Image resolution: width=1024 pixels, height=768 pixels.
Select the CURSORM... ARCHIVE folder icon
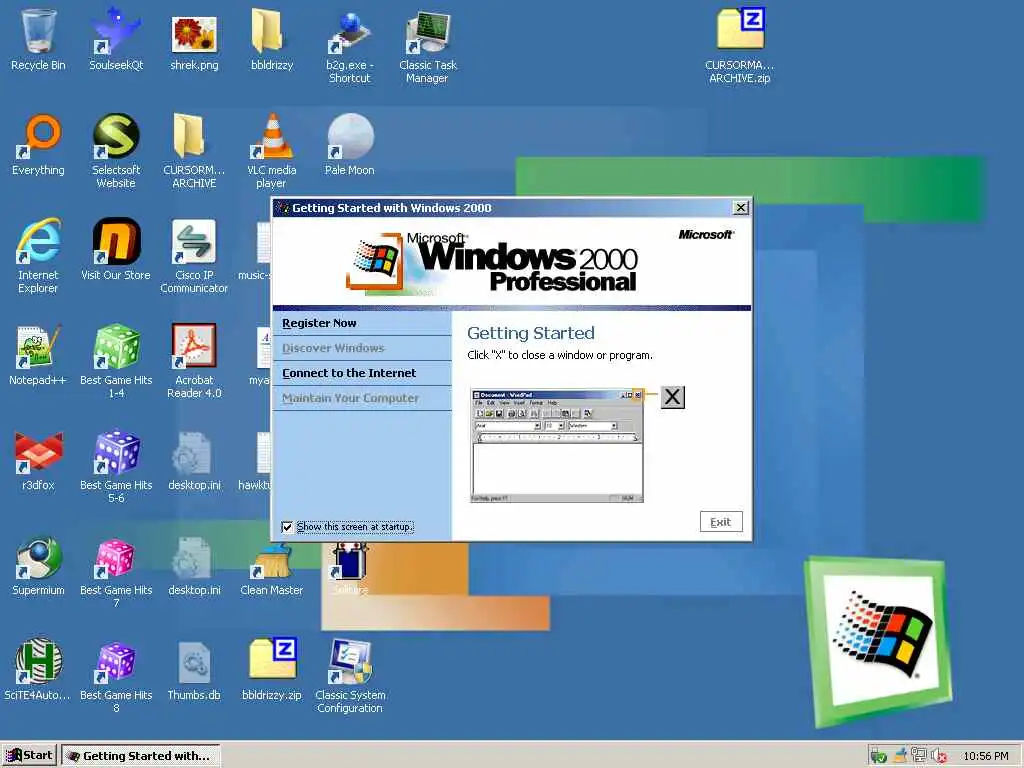[189, 136]
